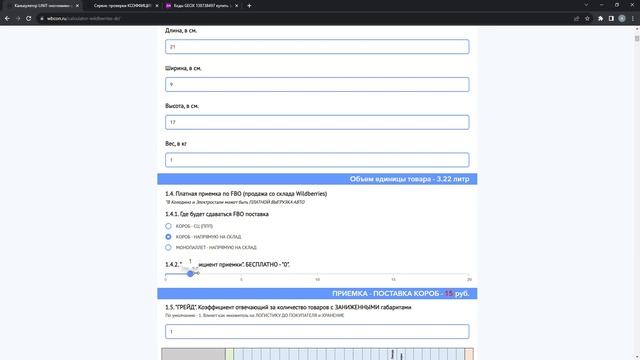Go back with the browser back arrow
Screen dimensions: 640x360
pos(7,18)
